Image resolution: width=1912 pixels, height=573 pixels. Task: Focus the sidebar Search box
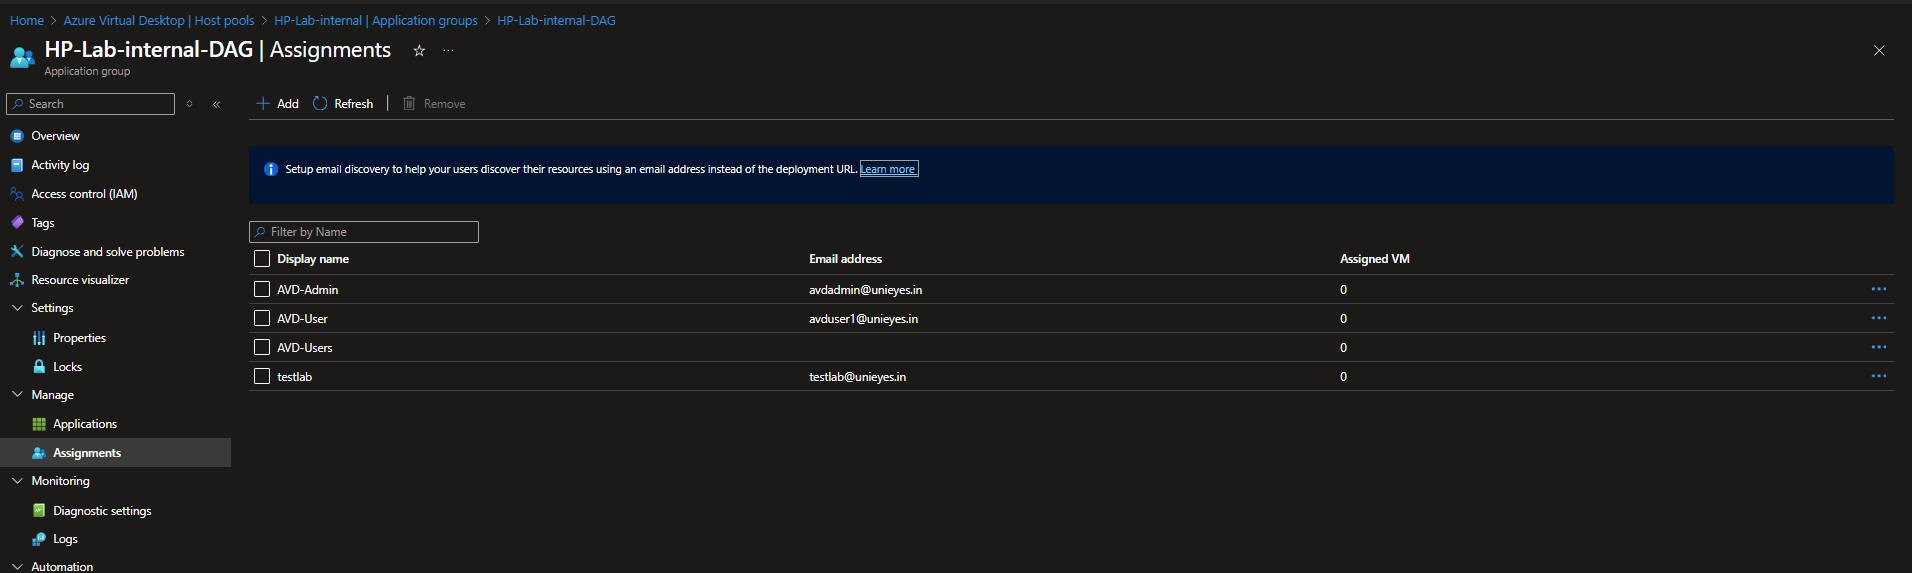click(x=90, y=104)
